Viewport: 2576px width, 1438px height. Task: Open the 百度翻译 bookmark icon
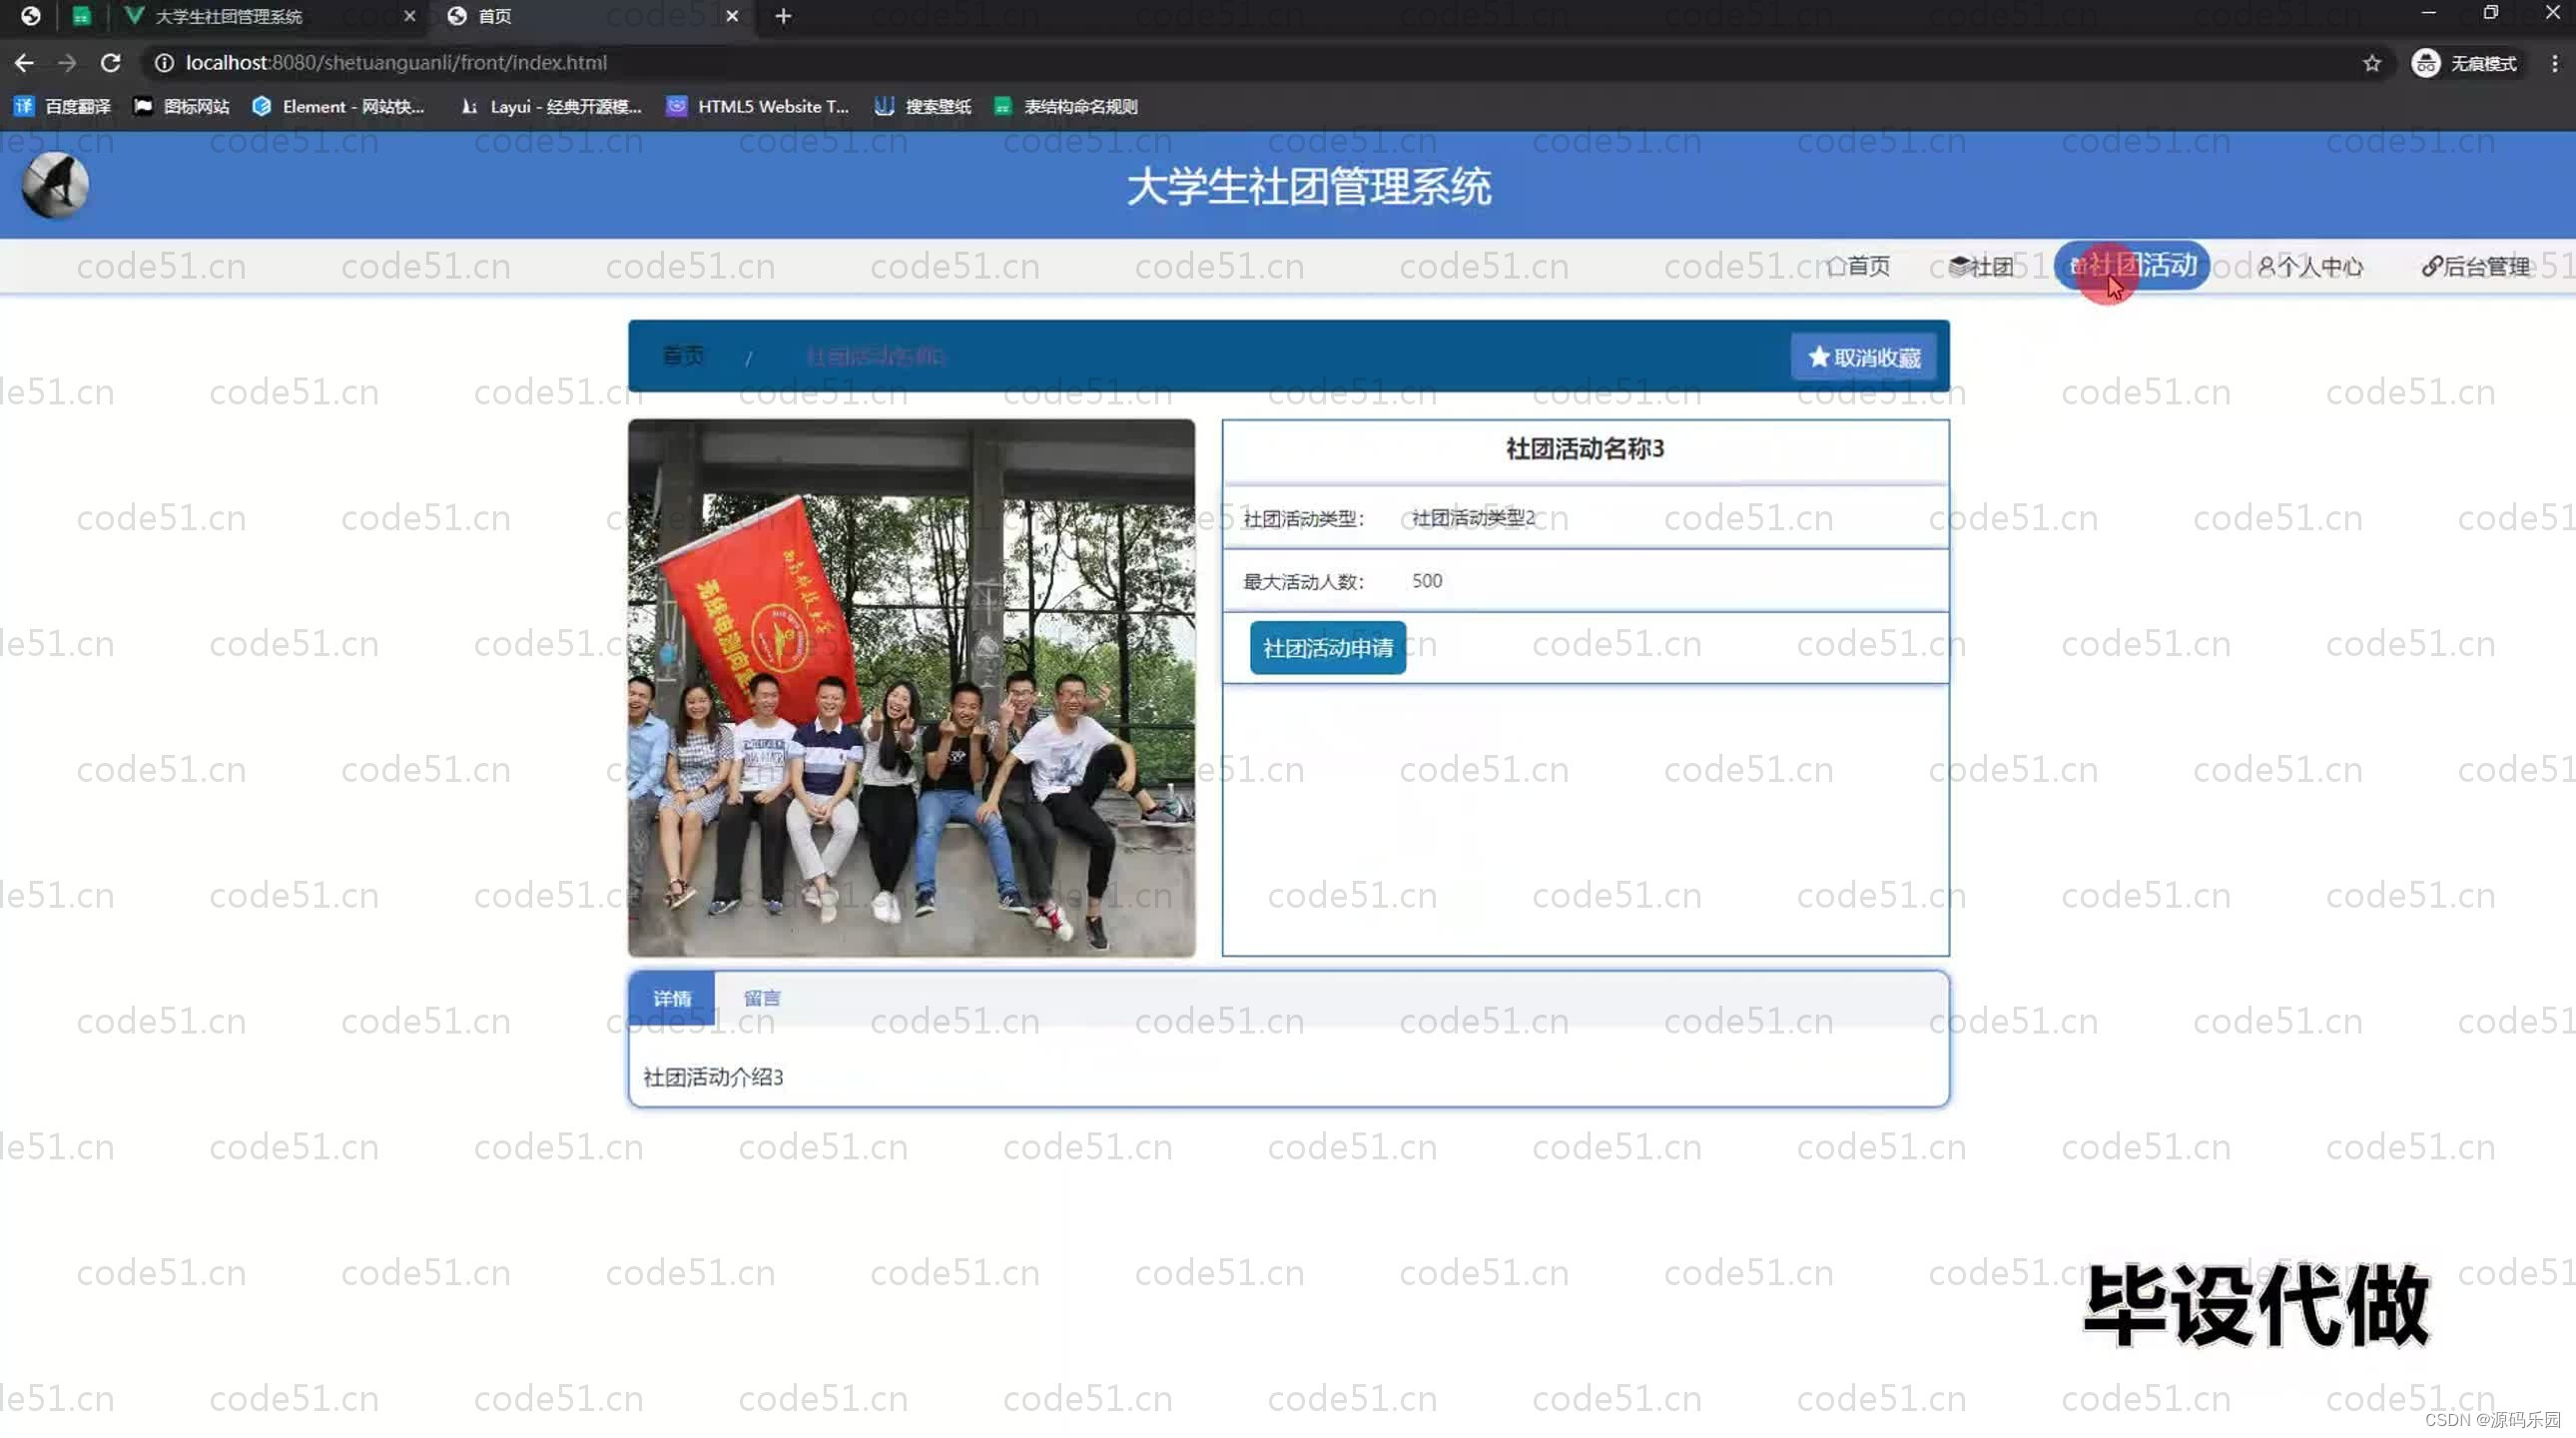23,106
